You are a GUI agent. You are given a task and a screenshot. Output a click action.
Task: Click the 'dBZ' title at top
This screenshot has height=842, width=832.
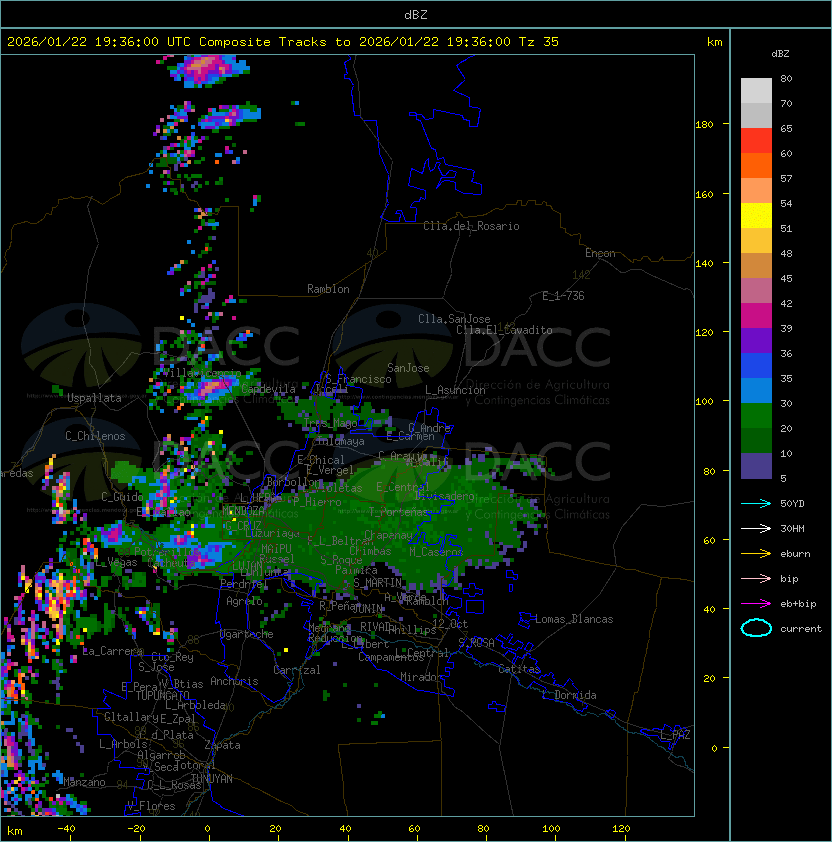[416, 15]
